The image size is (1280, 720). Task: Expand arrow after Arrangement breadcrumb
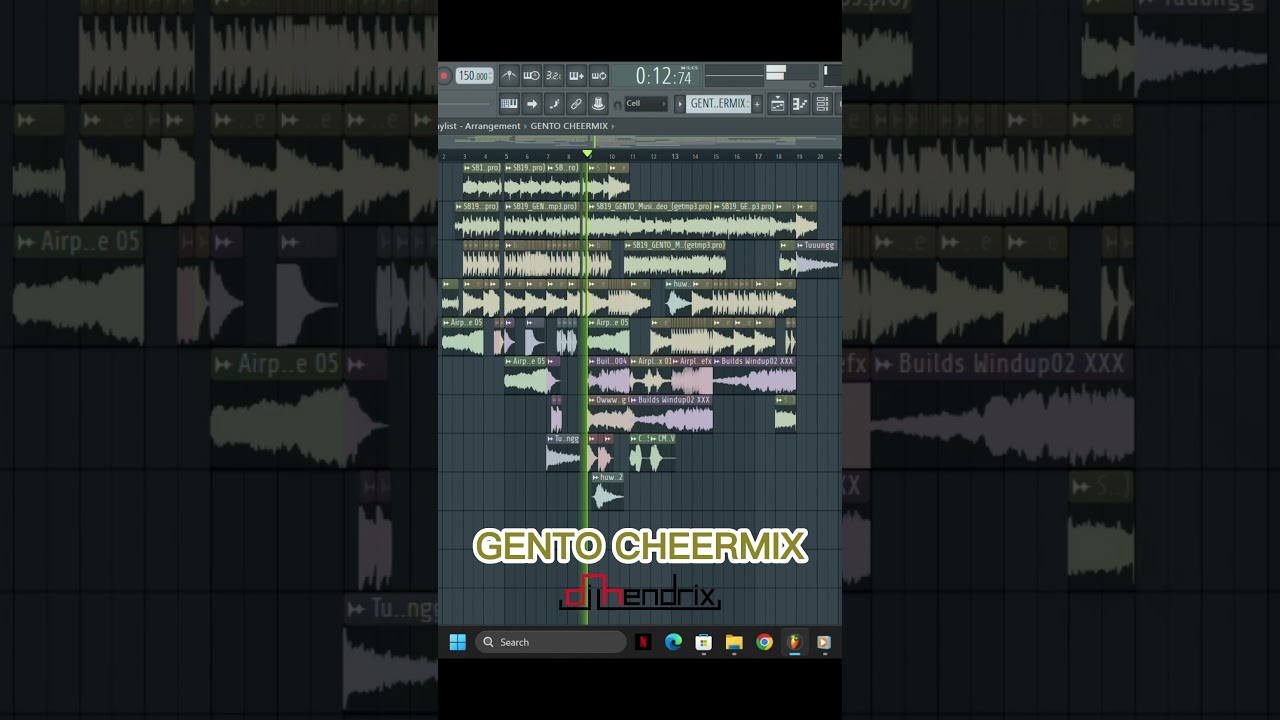pyautogui.click(x=526, y=126)
